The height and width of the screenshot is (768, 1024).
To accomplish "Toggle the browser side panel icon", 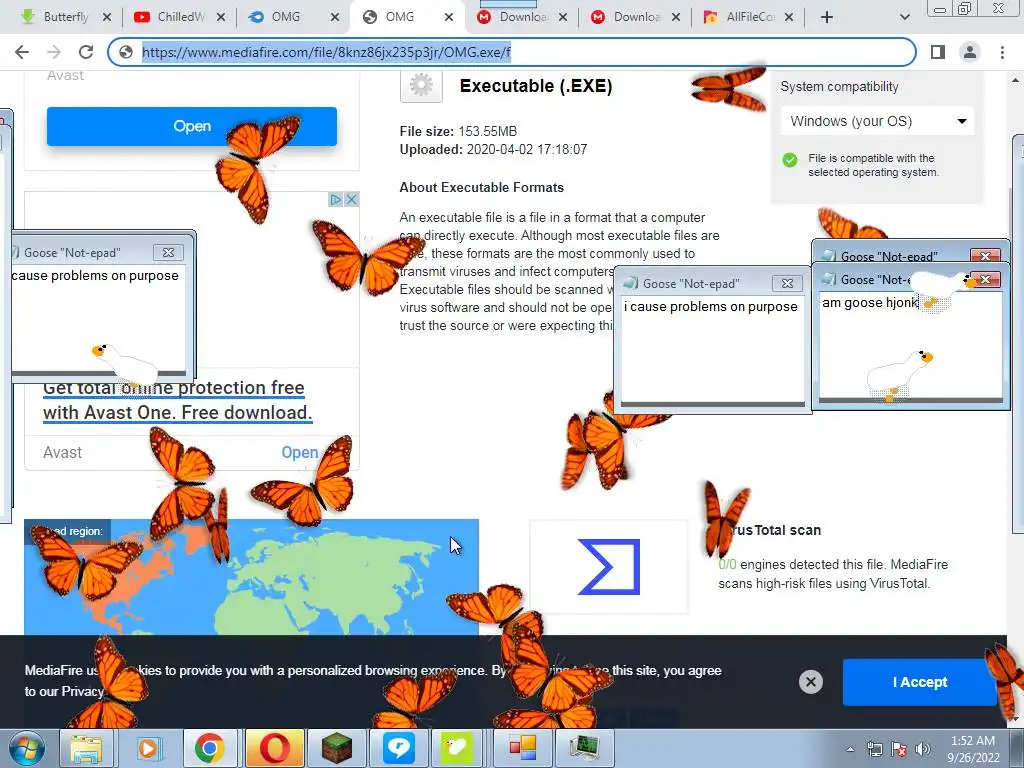I will [x=938, y=52].
